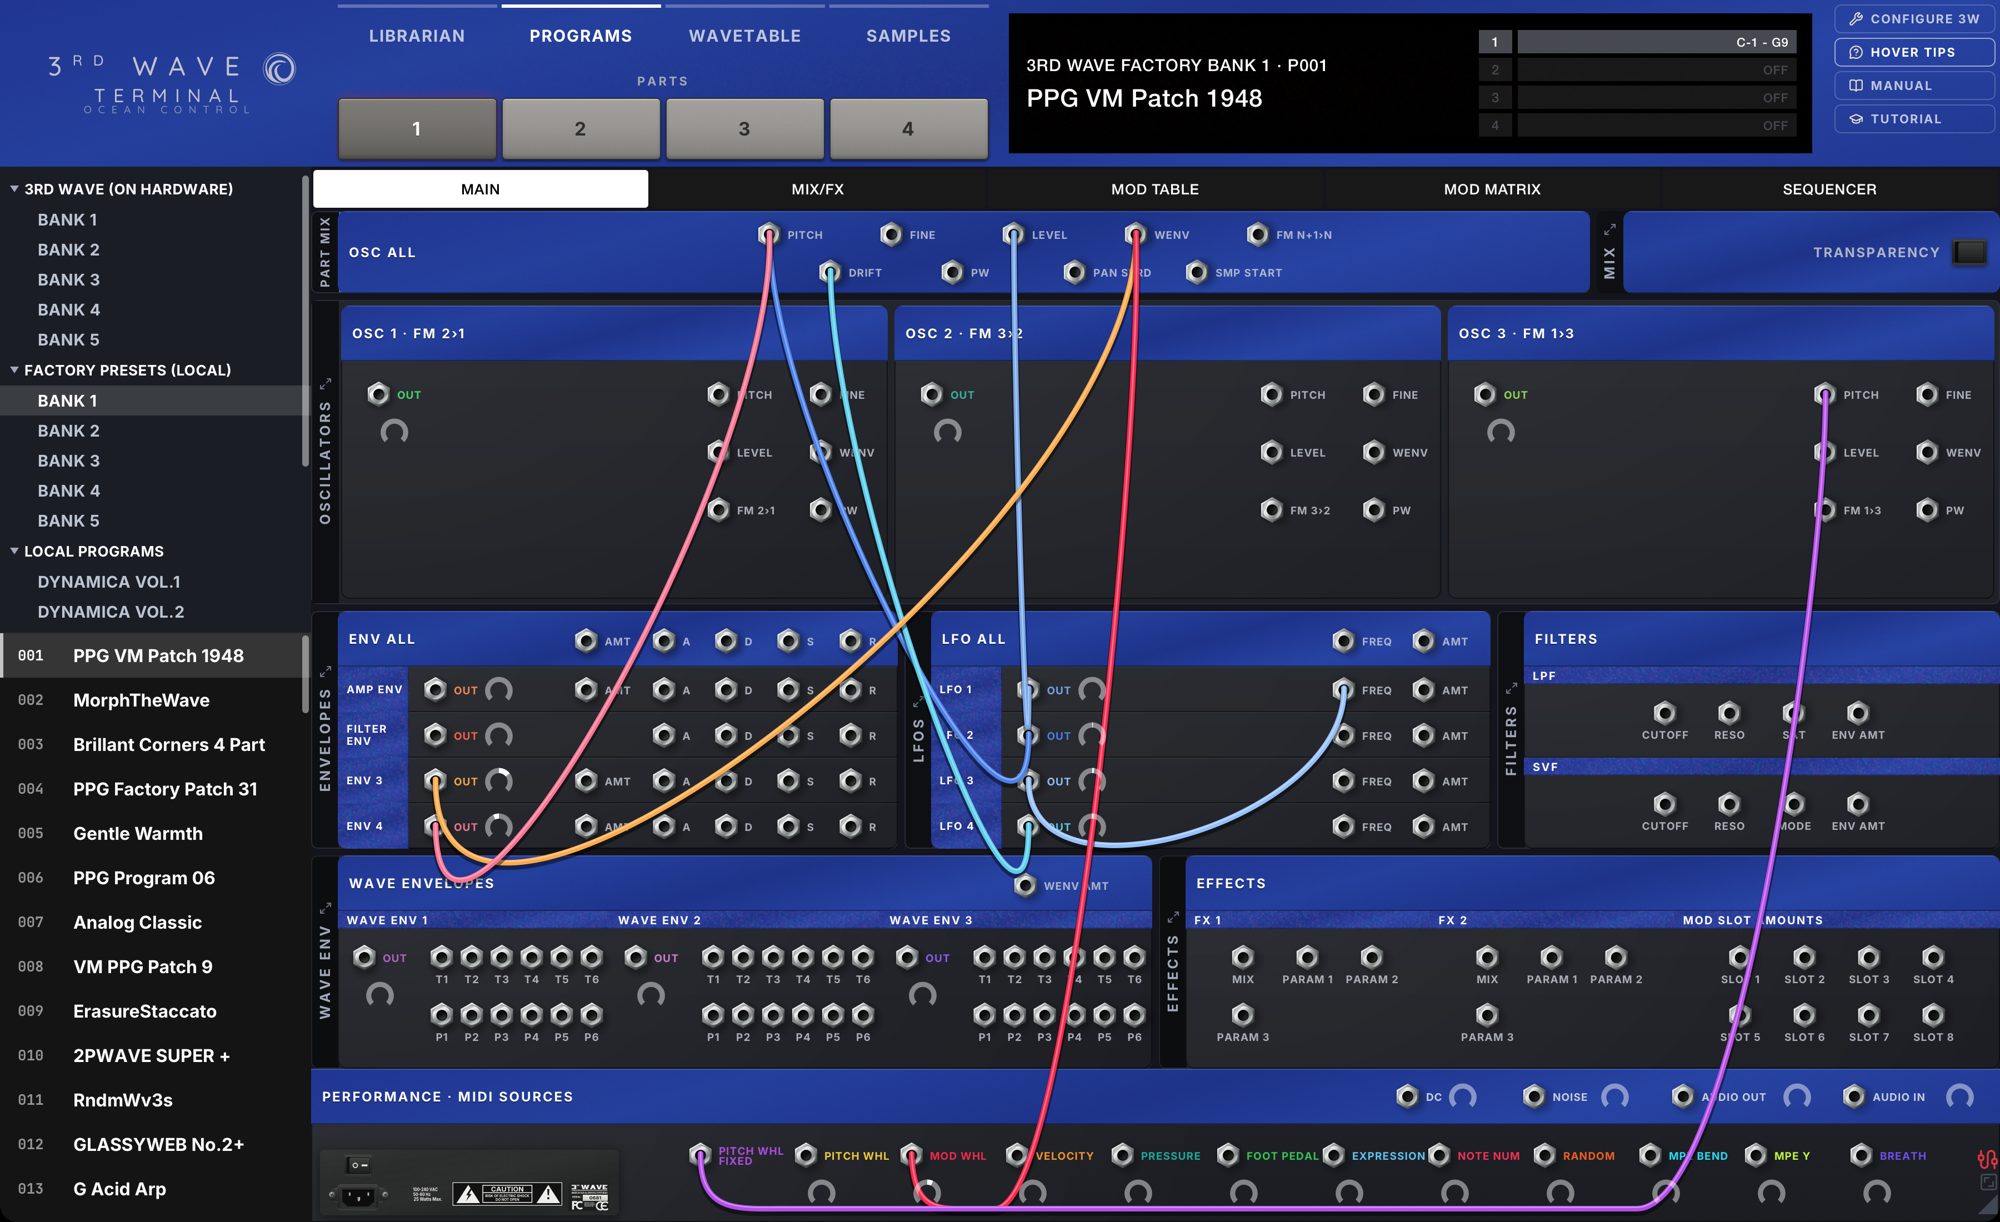Click the OSC 1 OUT jack
Screen dimensions: 2000x1222
pyautogui.click(x=378, y=394)
